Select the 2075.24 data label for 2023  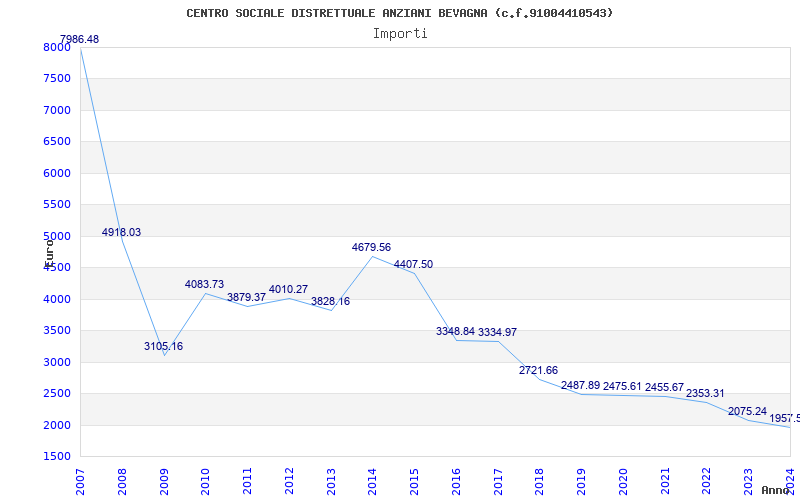point(747,412)
